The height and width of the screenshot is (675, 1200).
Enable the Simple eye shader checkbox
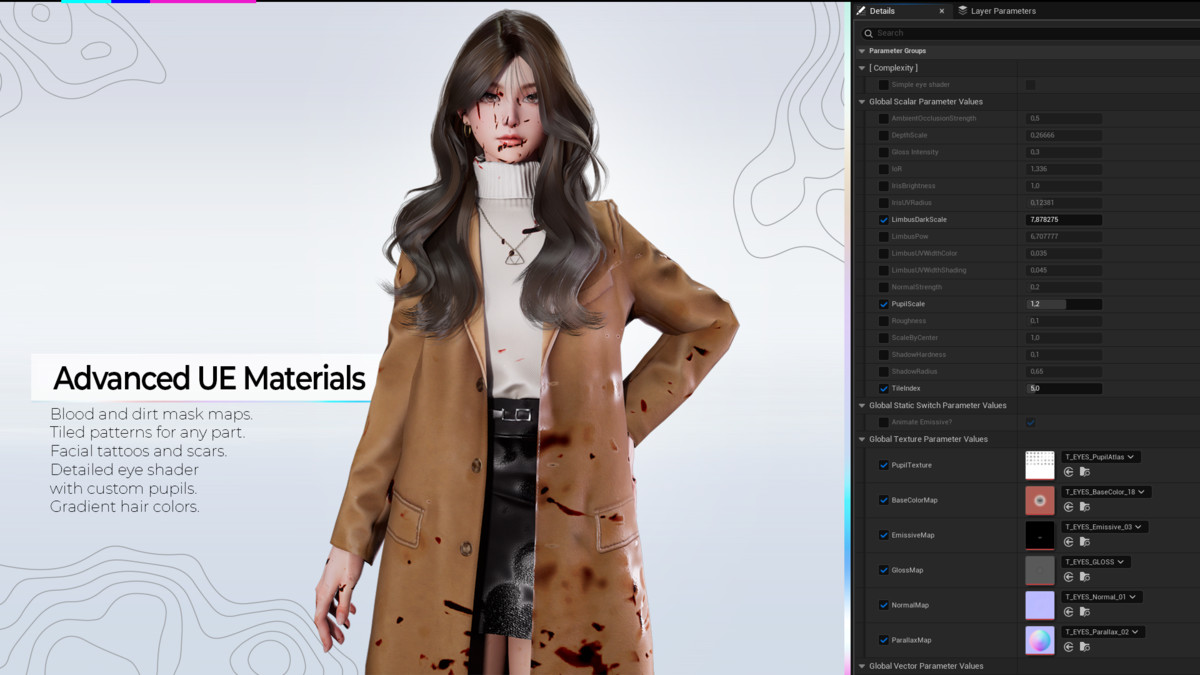pyautogui.click(x=883, y=85)
